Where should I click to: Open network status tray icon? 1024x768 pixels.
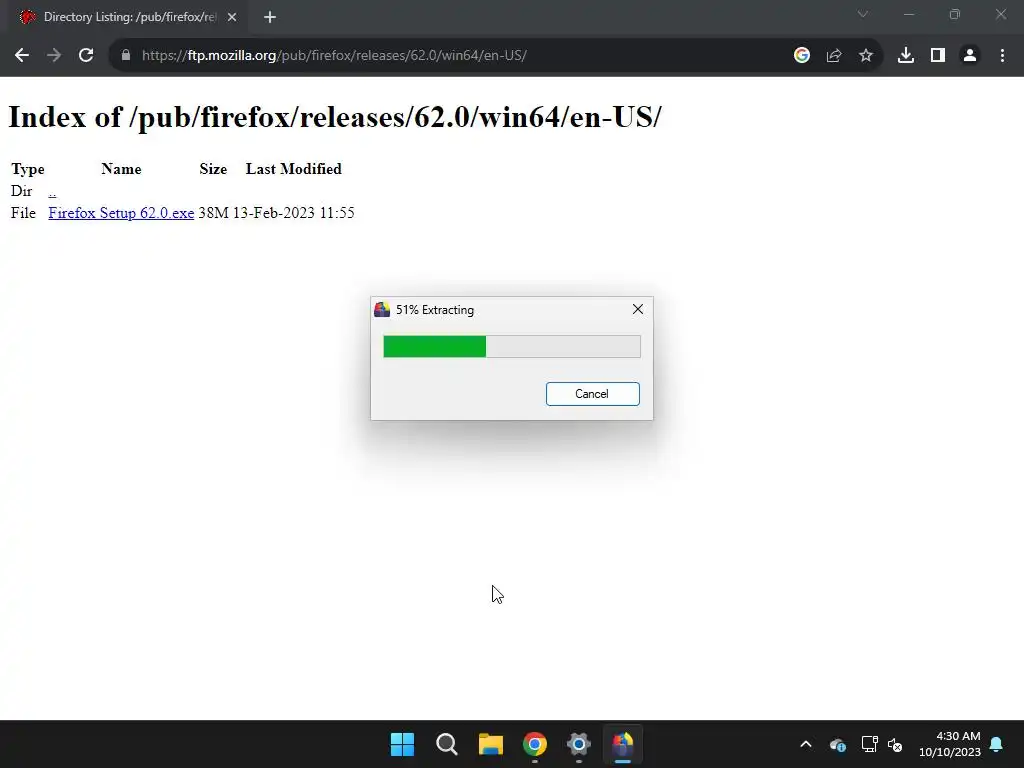point(869,744)
